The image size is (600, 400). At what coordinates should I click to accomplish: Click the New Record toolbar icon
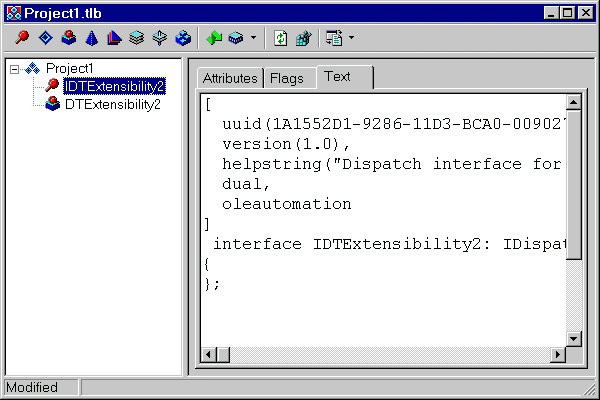point(137,39)
